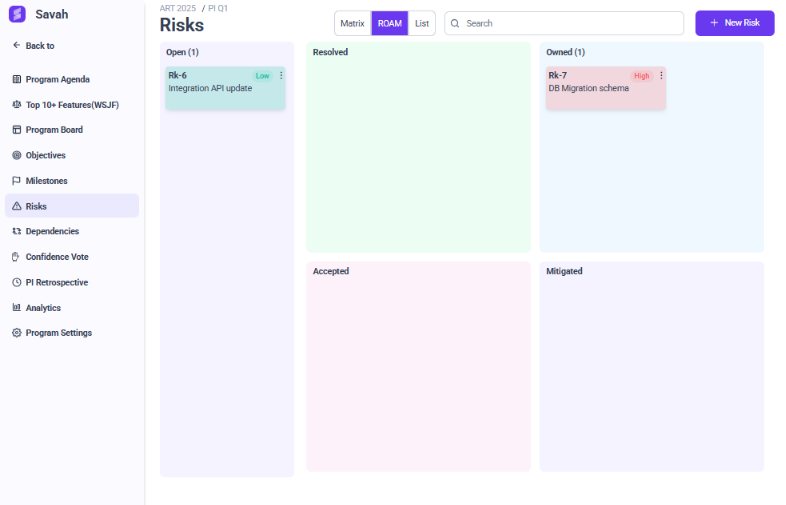Open Dependencies in sidebar

(x=52, y=231)
